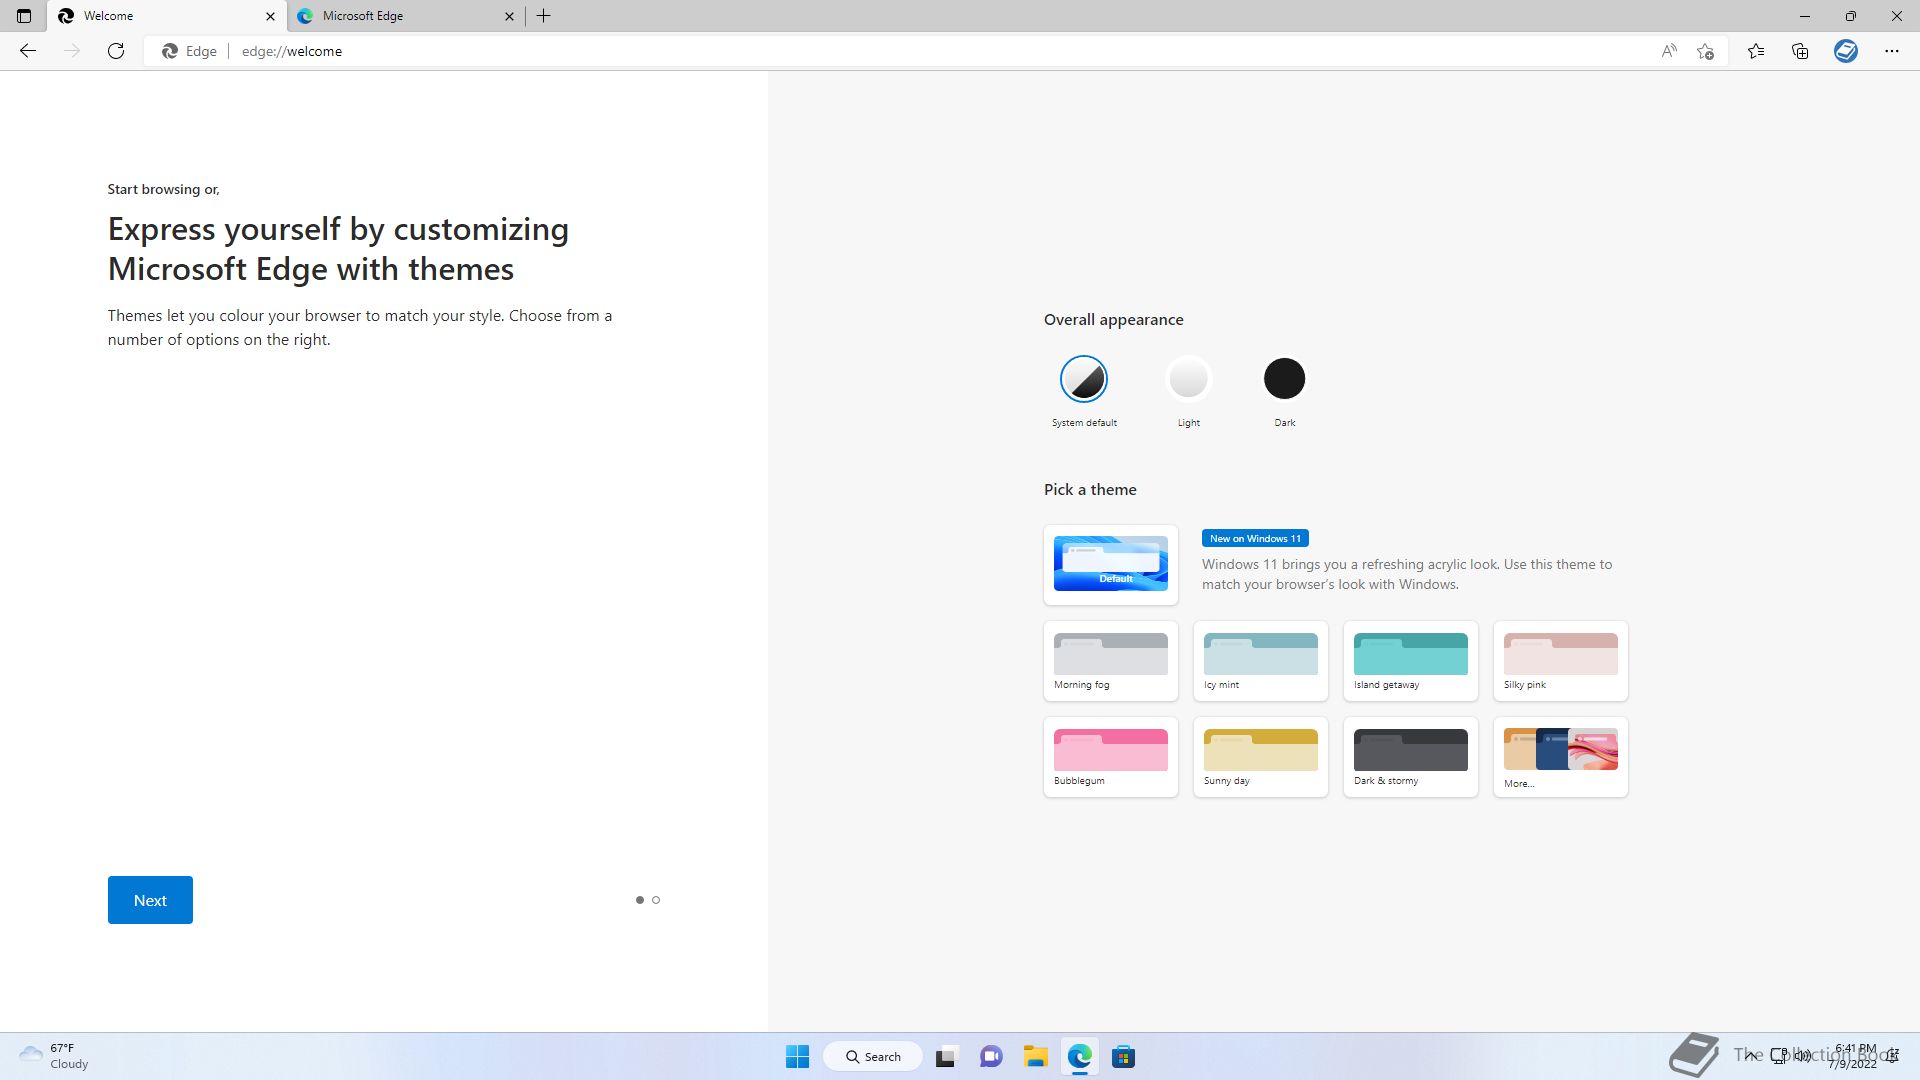
Task: Go back with the browser Back arrow
Action: (28, 51)
